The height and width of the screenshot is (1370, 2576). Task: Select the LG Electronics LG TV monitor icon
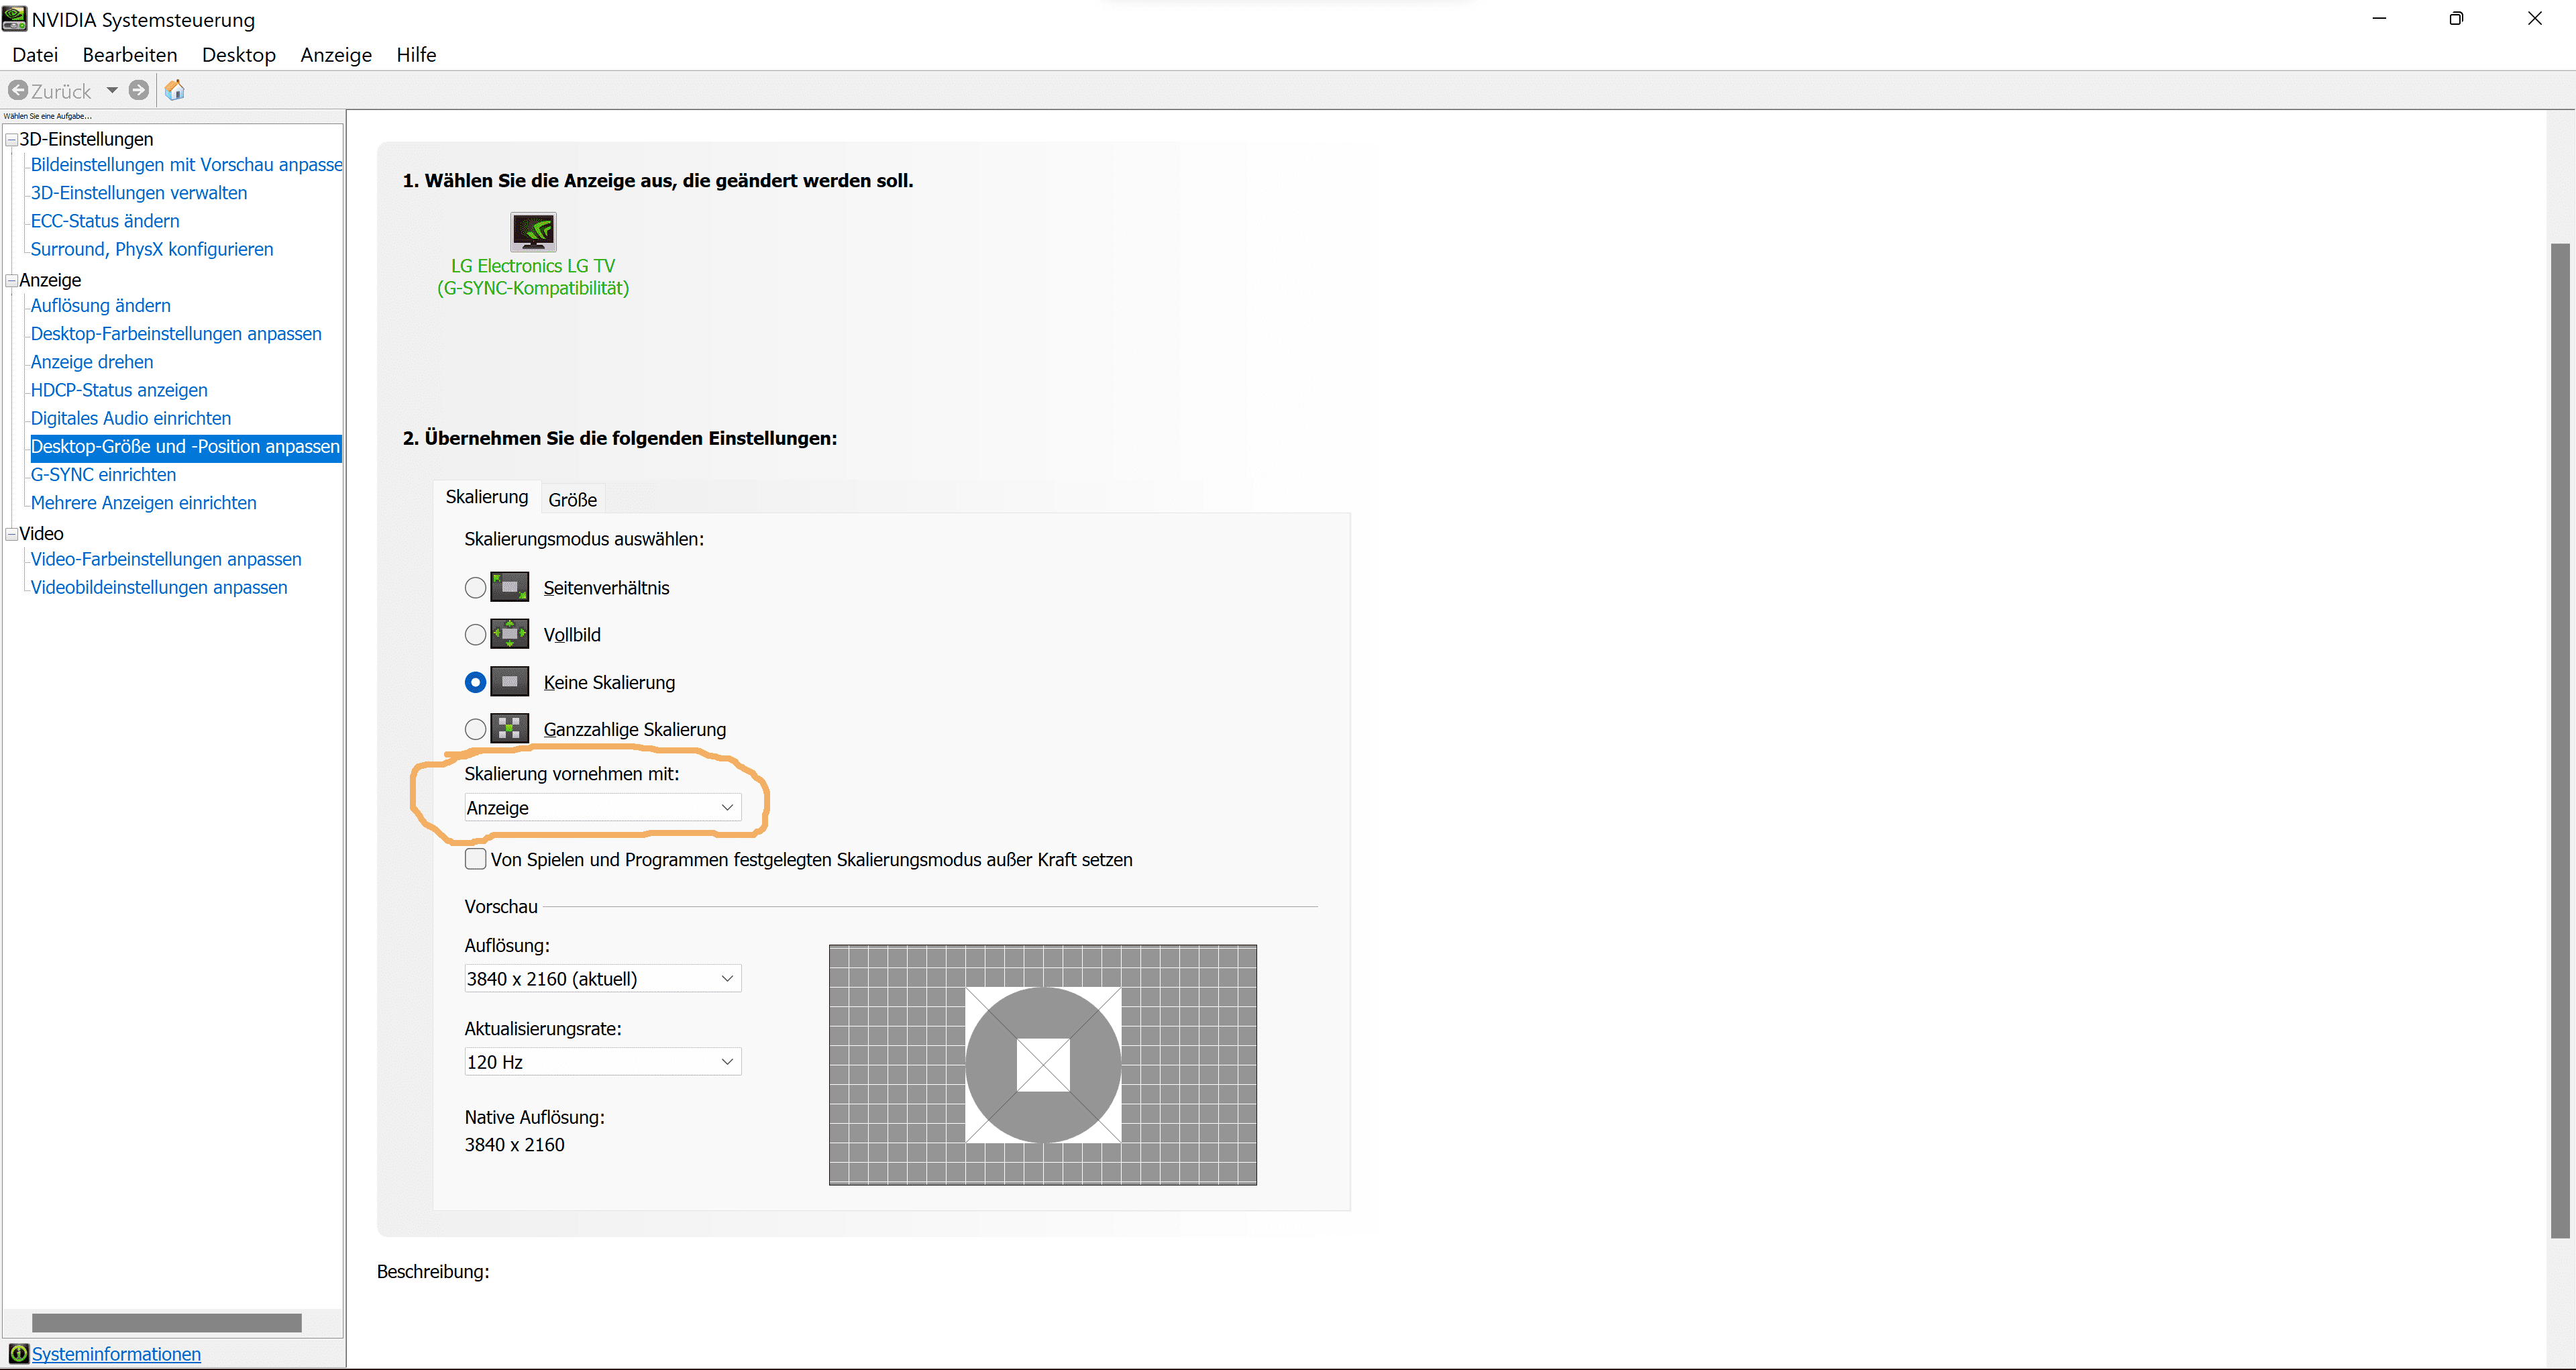533,232
